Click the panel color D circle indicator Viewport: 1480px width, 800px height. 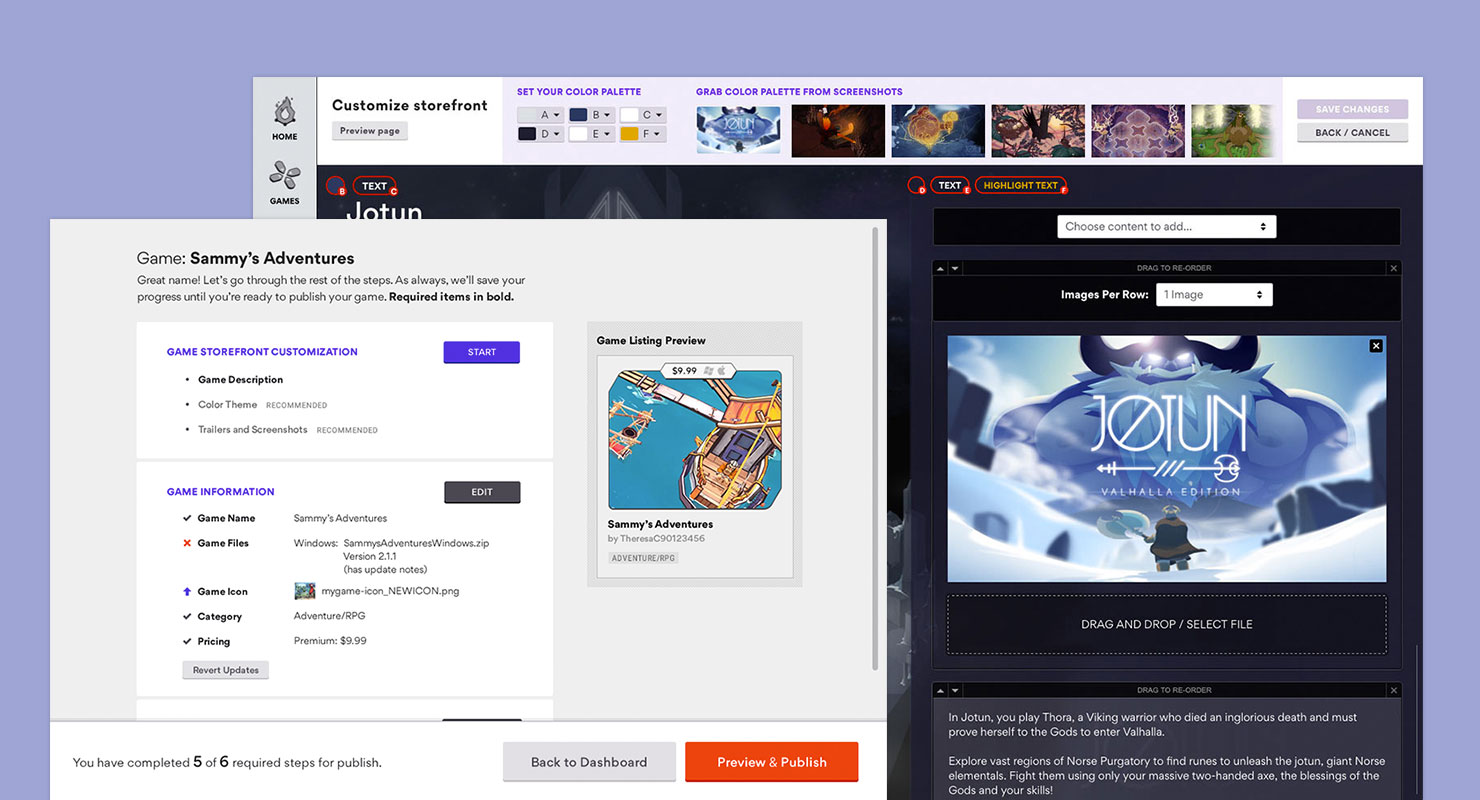pyautogui.click(x=916, y=185)
